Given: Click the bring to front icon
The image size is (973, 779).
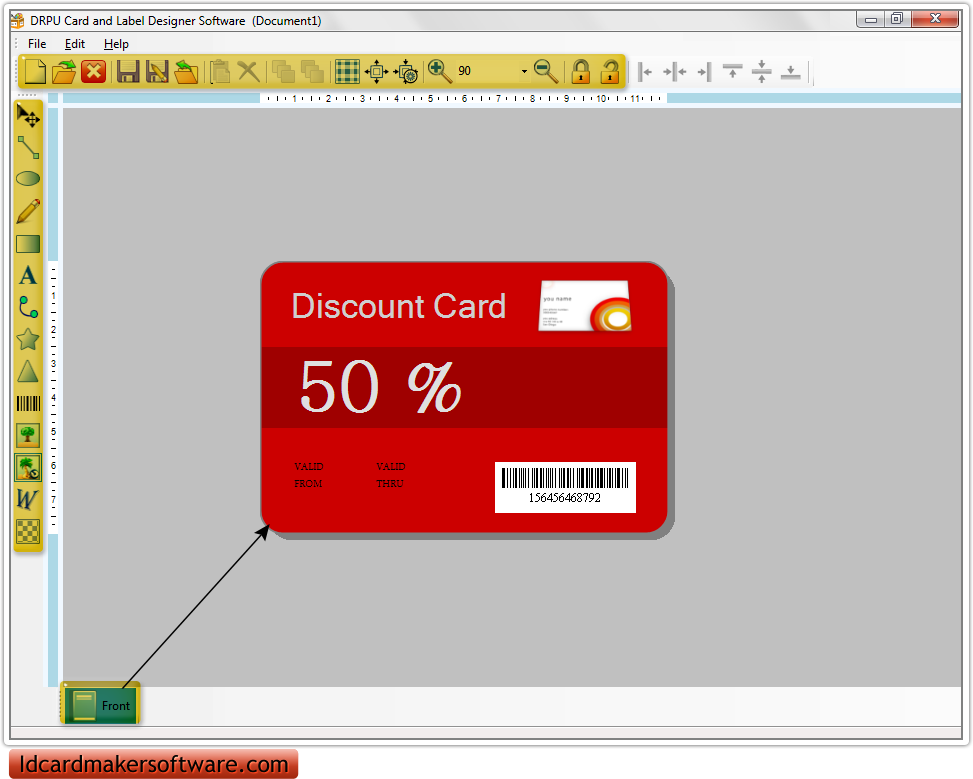Looking at the screenshot, I should click(x=283, y=71).
